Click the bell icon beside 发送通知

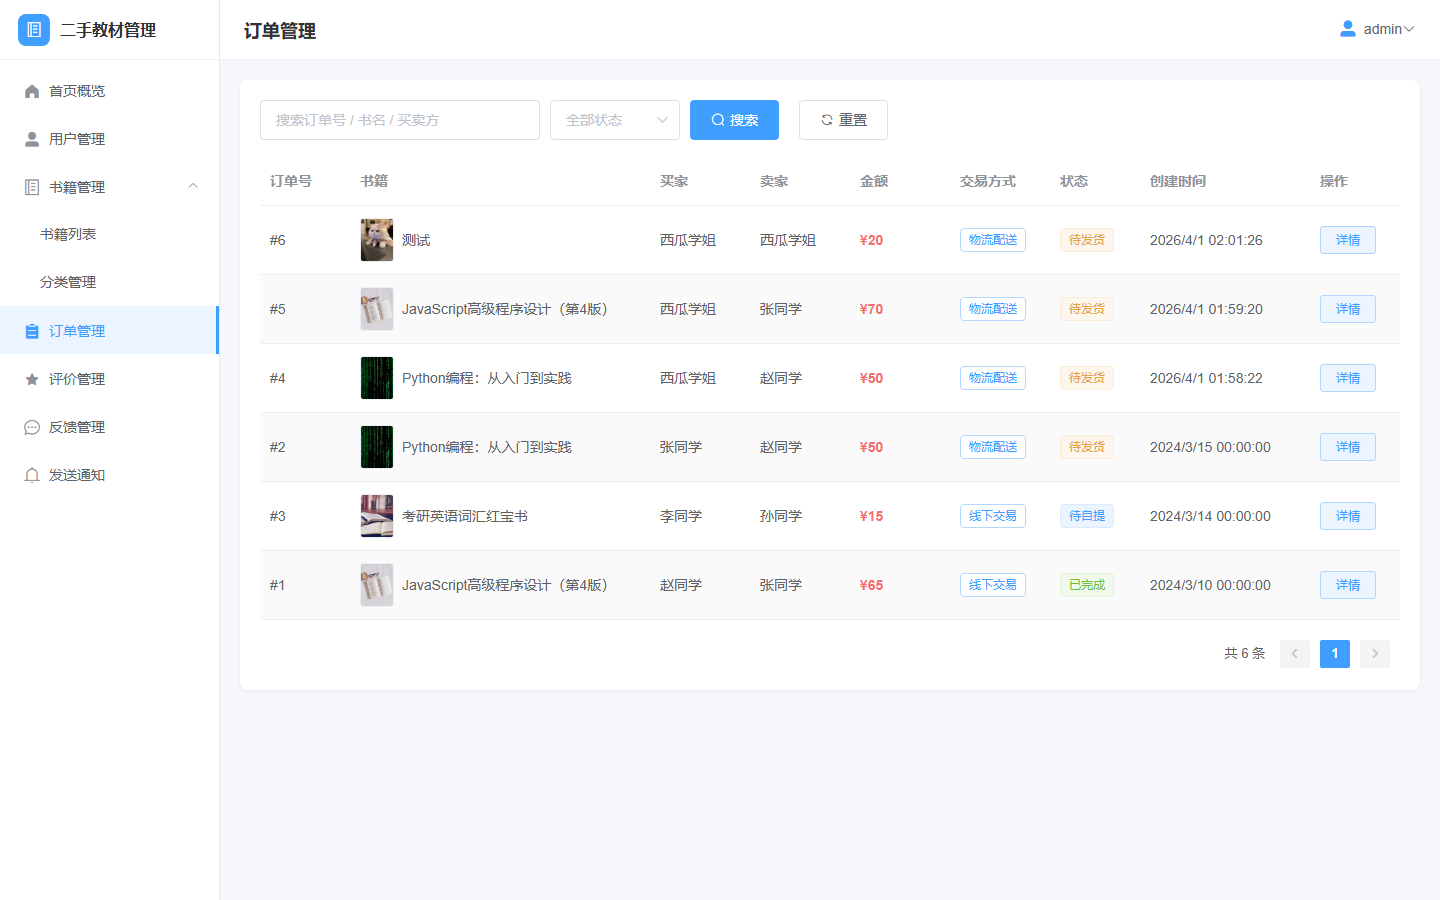[32, 475]
